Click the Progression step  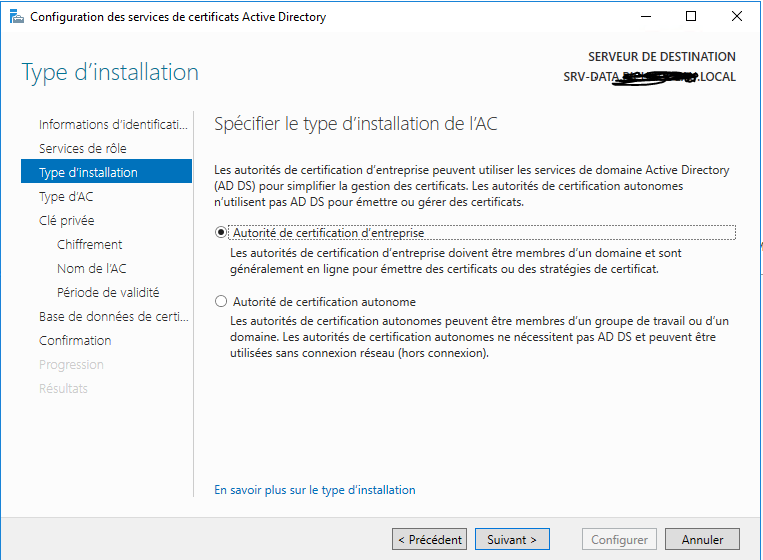coord(71,364)
